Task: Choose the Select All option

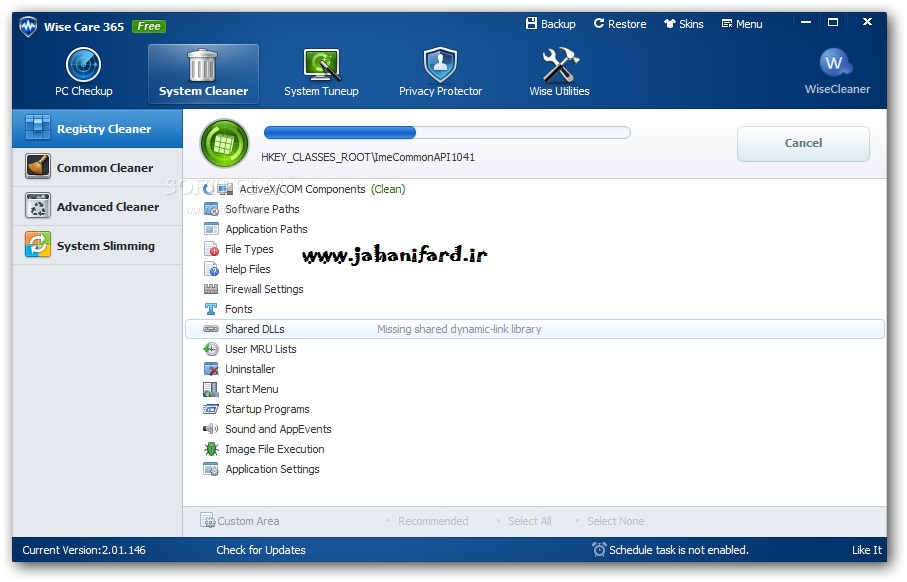Action: (x=529, y=521)
